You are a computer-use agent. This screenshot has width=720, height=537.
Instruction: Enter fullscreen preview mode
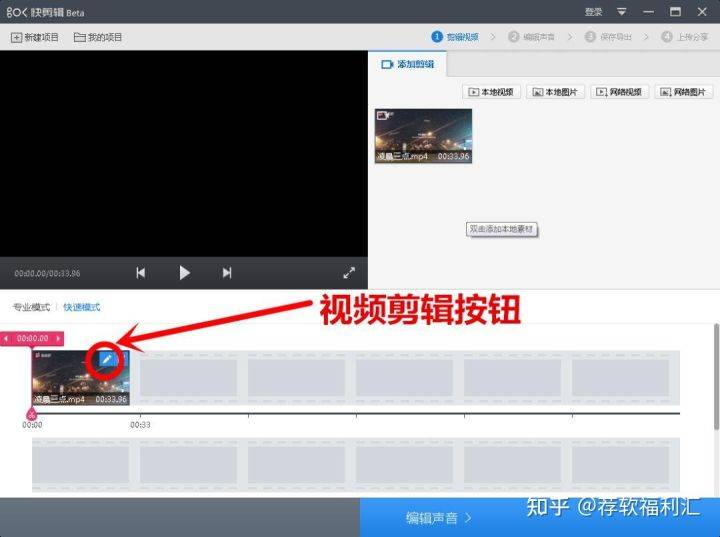tap(349, 272)
